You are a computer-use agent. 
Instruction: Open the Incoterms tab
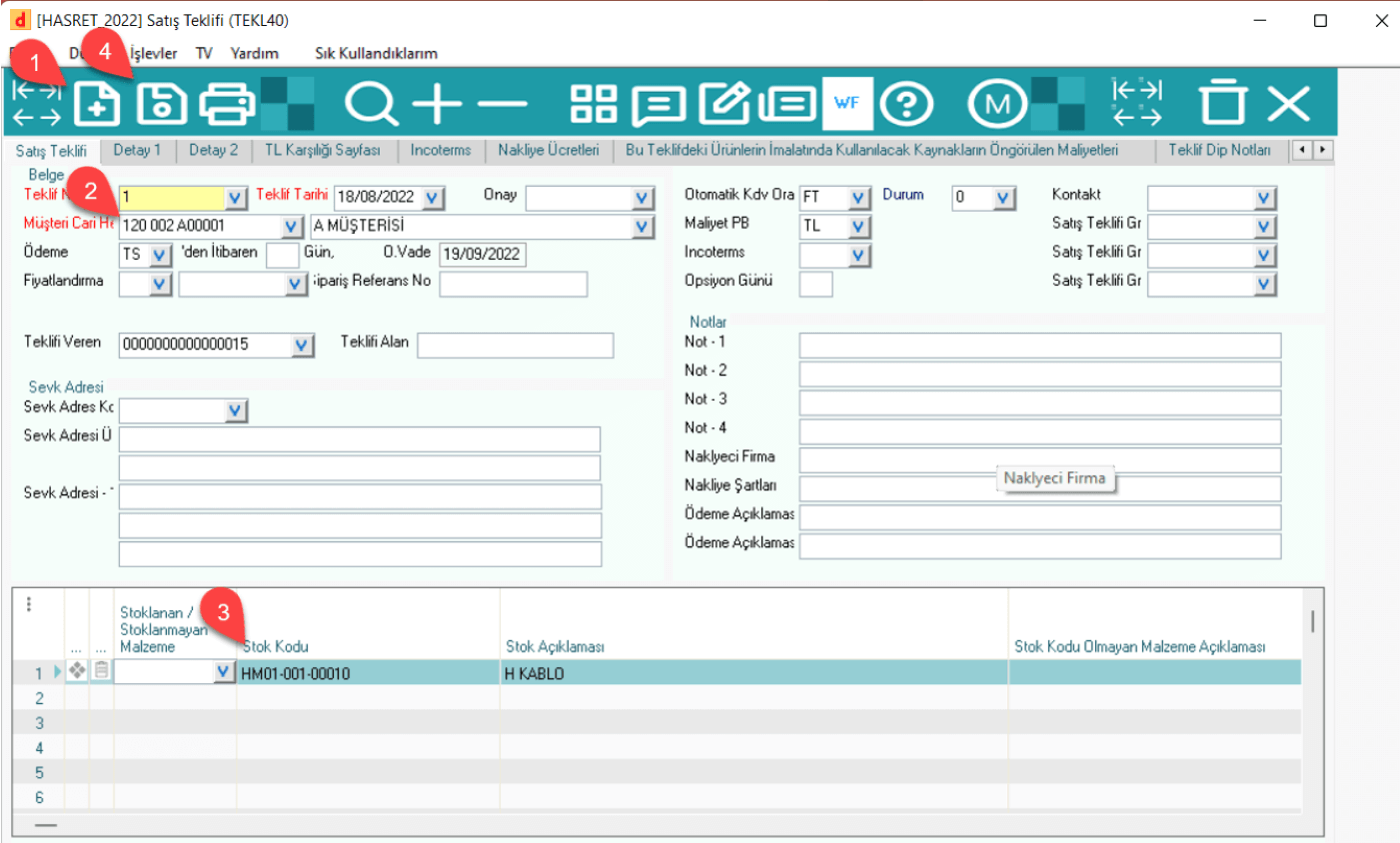click(x=440, y=151)
